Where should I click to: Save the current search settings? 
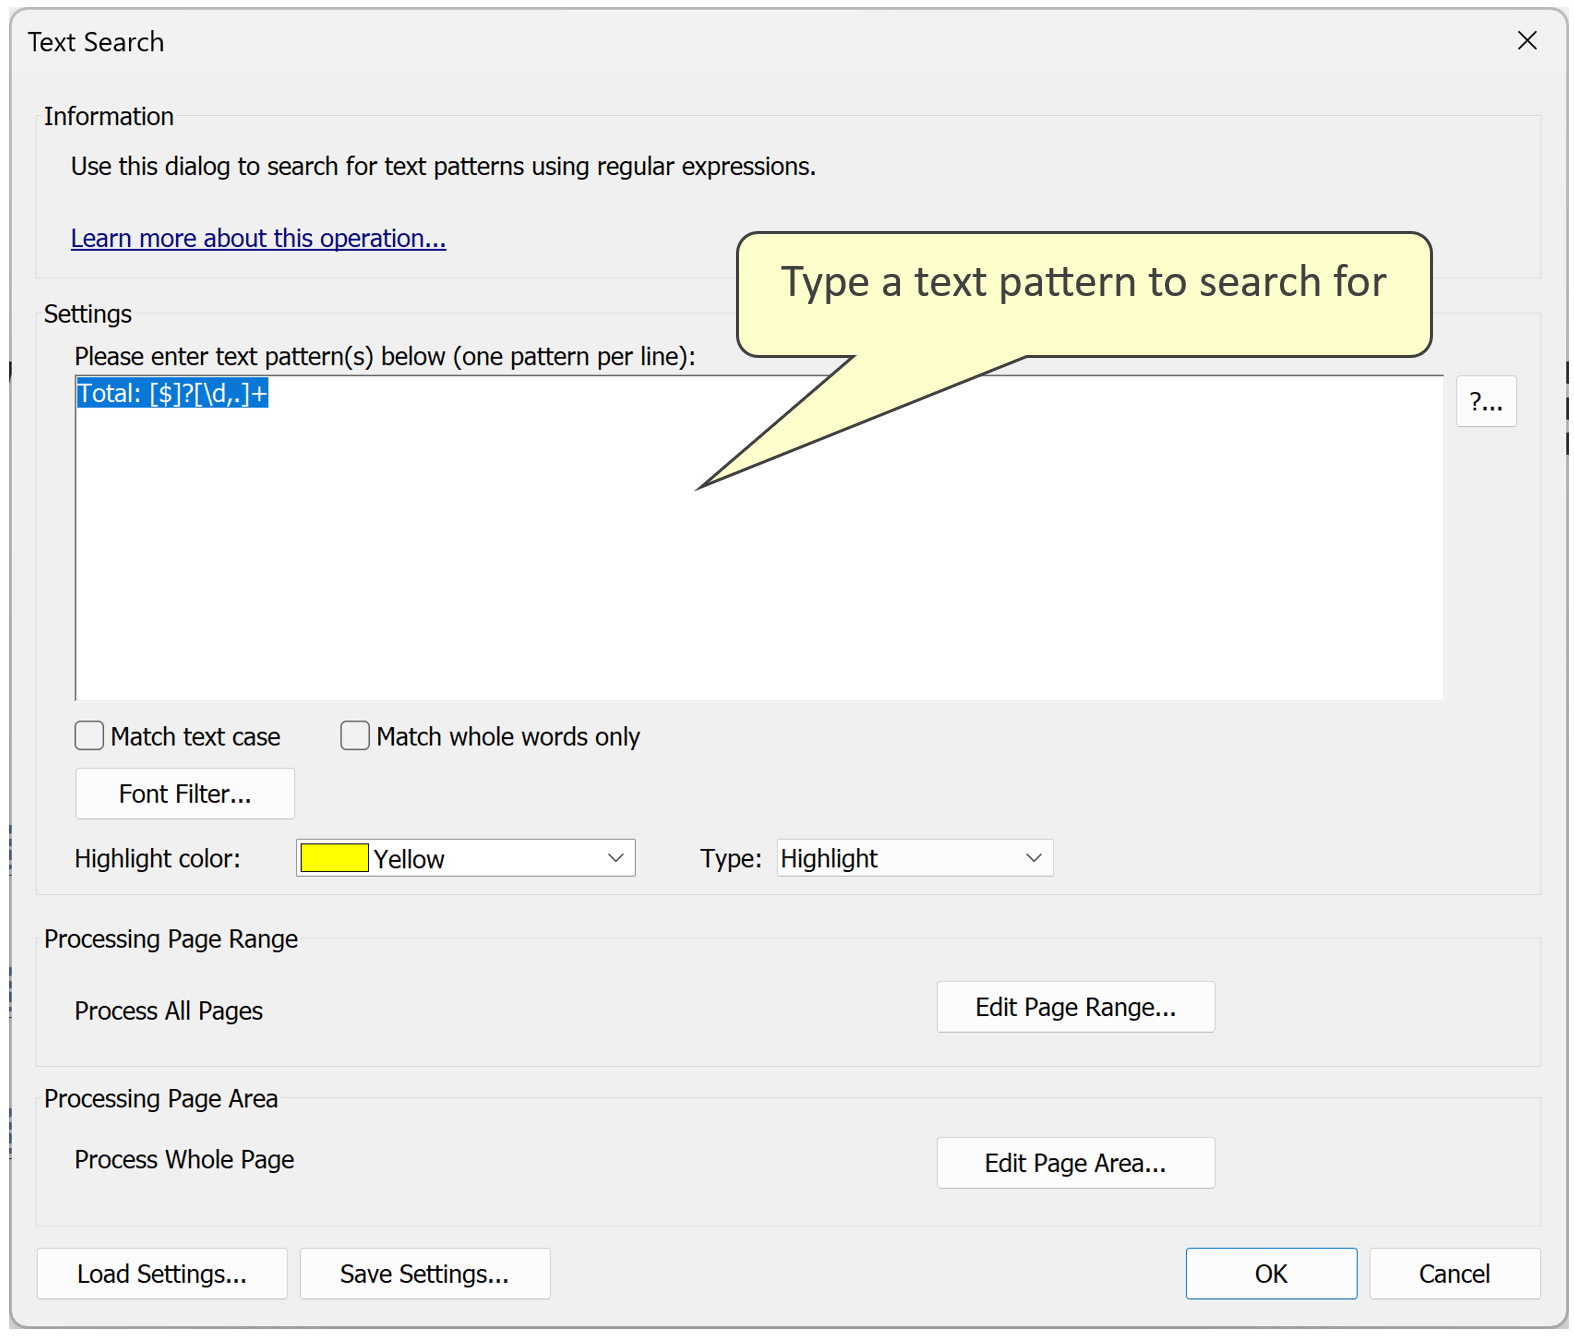425,1274
